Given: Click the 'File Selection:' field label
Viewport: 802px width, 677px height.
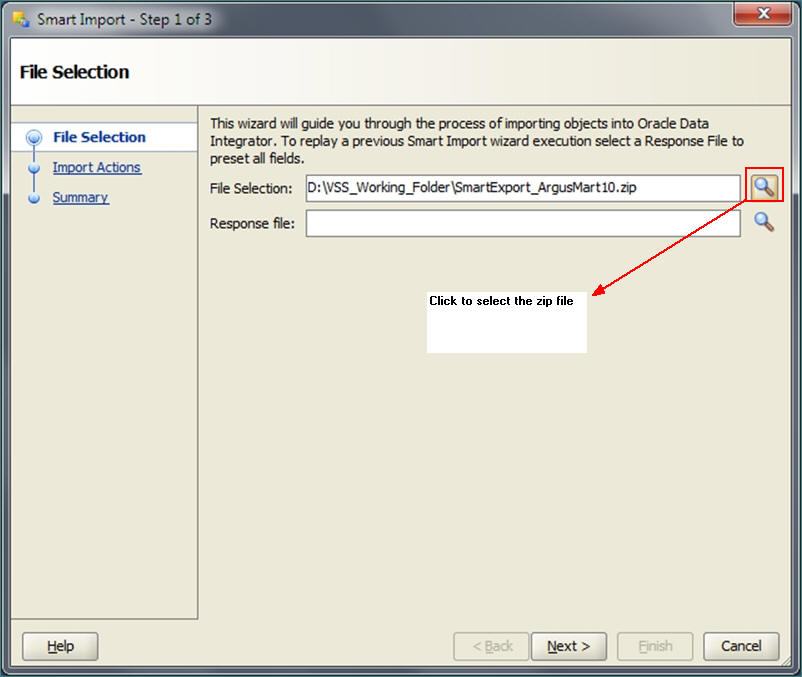Looking at the screenshot, I should [251, 188].
